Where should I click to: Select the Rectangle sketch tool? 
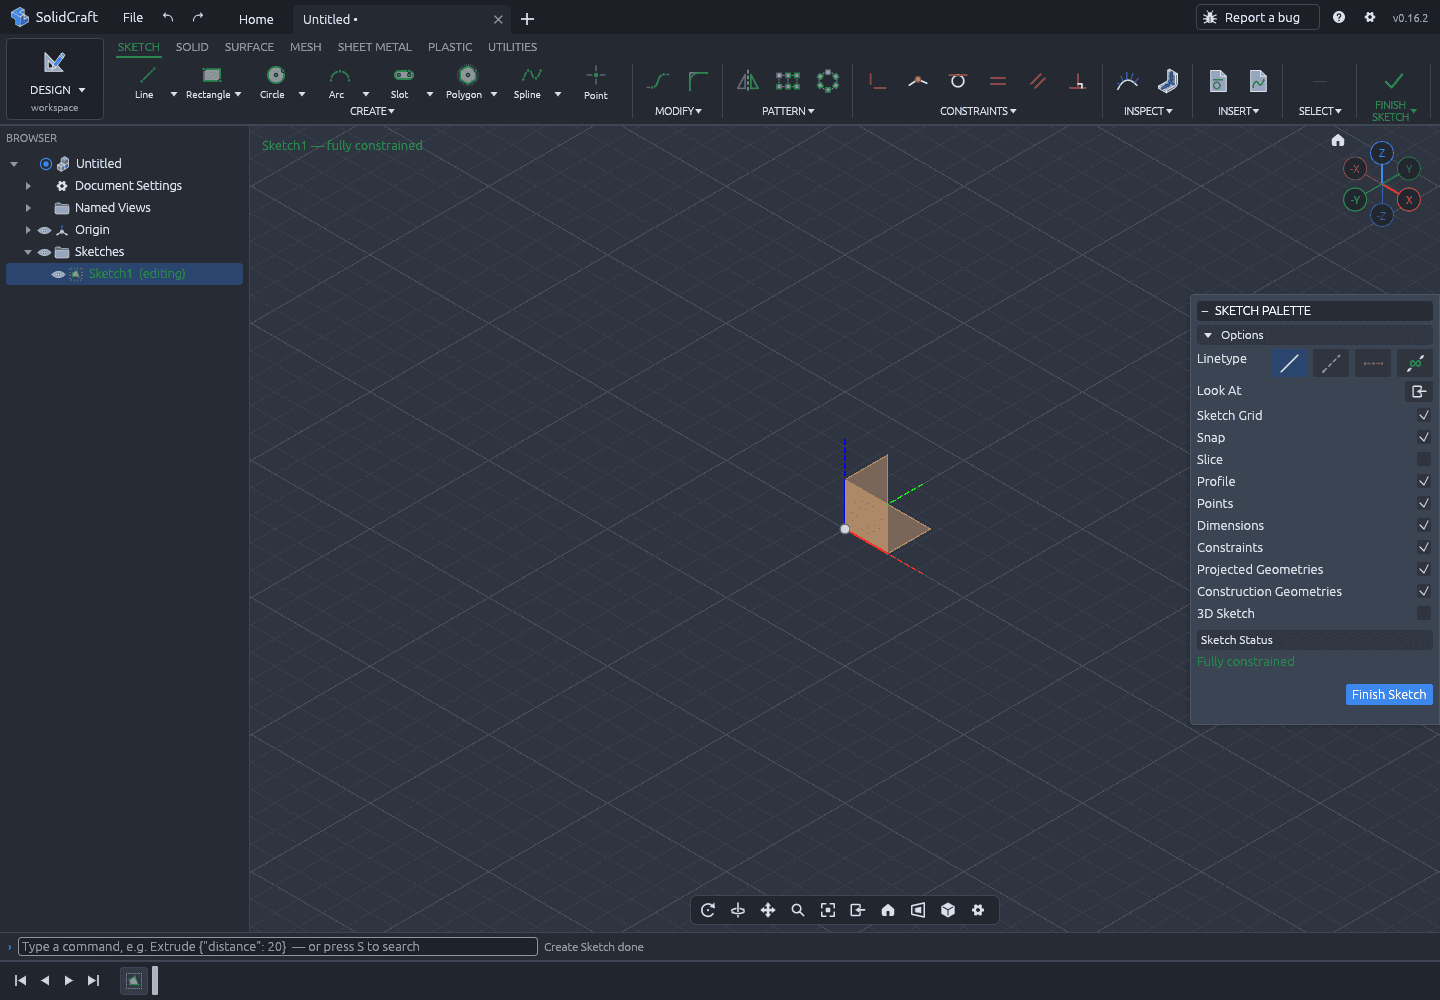click(211, 81)
